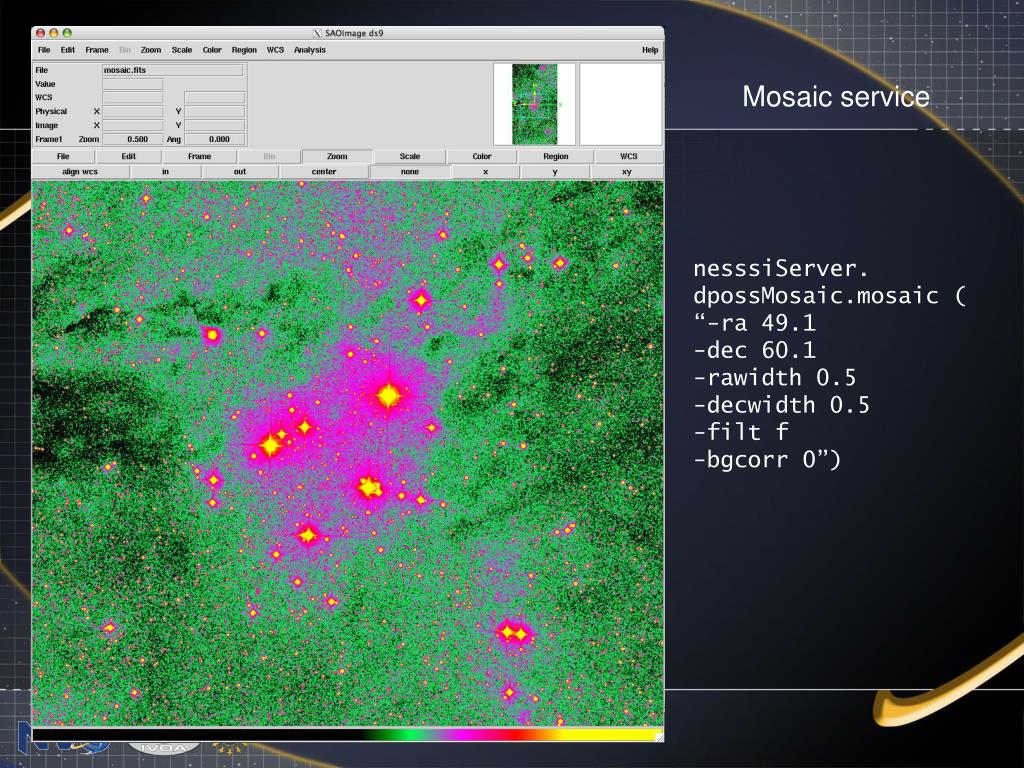Click the green zoom window button
The width and height of the screenshot is (1024, 768).
[x=67, y=33]
